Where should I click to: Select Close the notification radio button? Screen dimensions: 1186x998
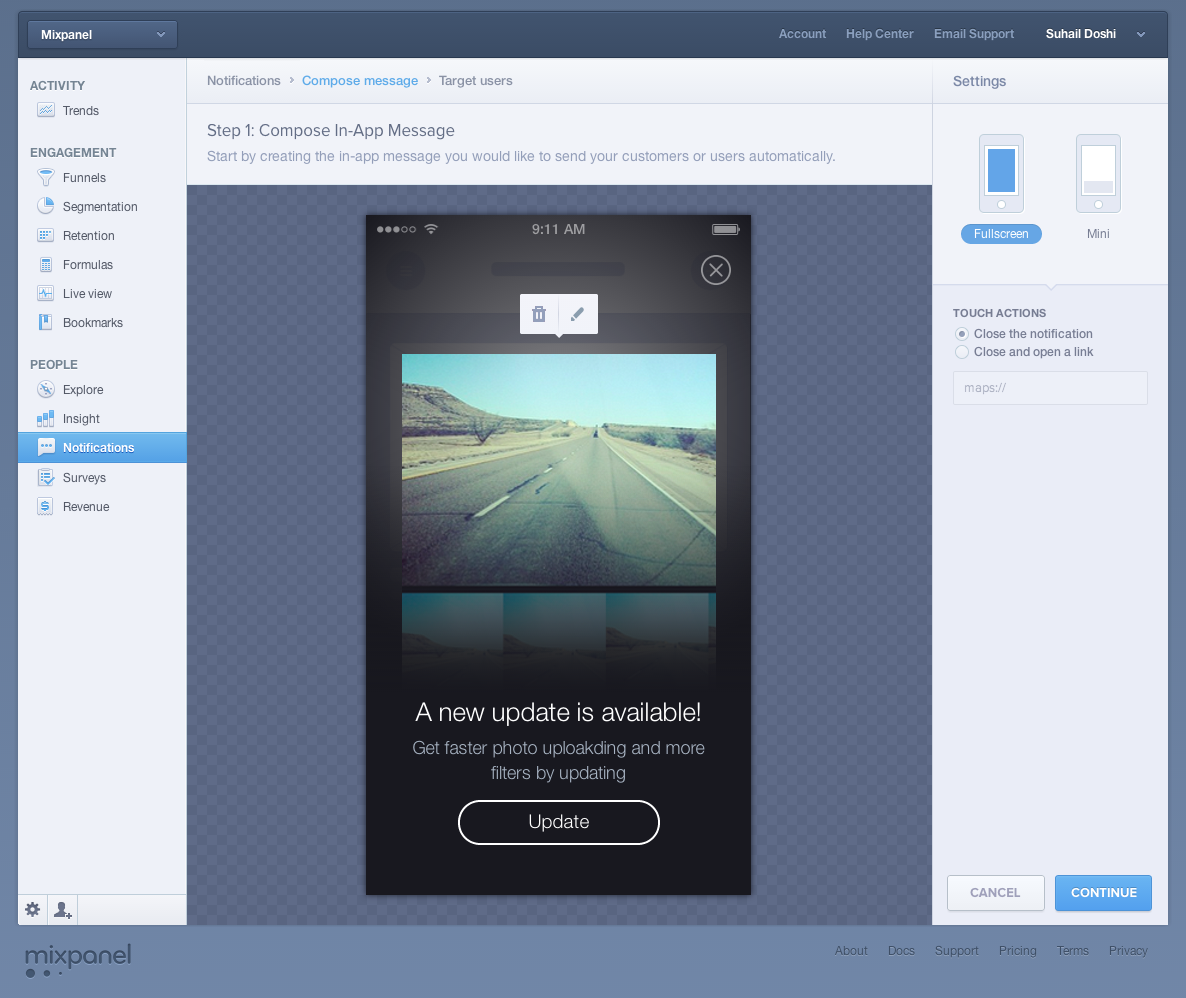point(962,334)
